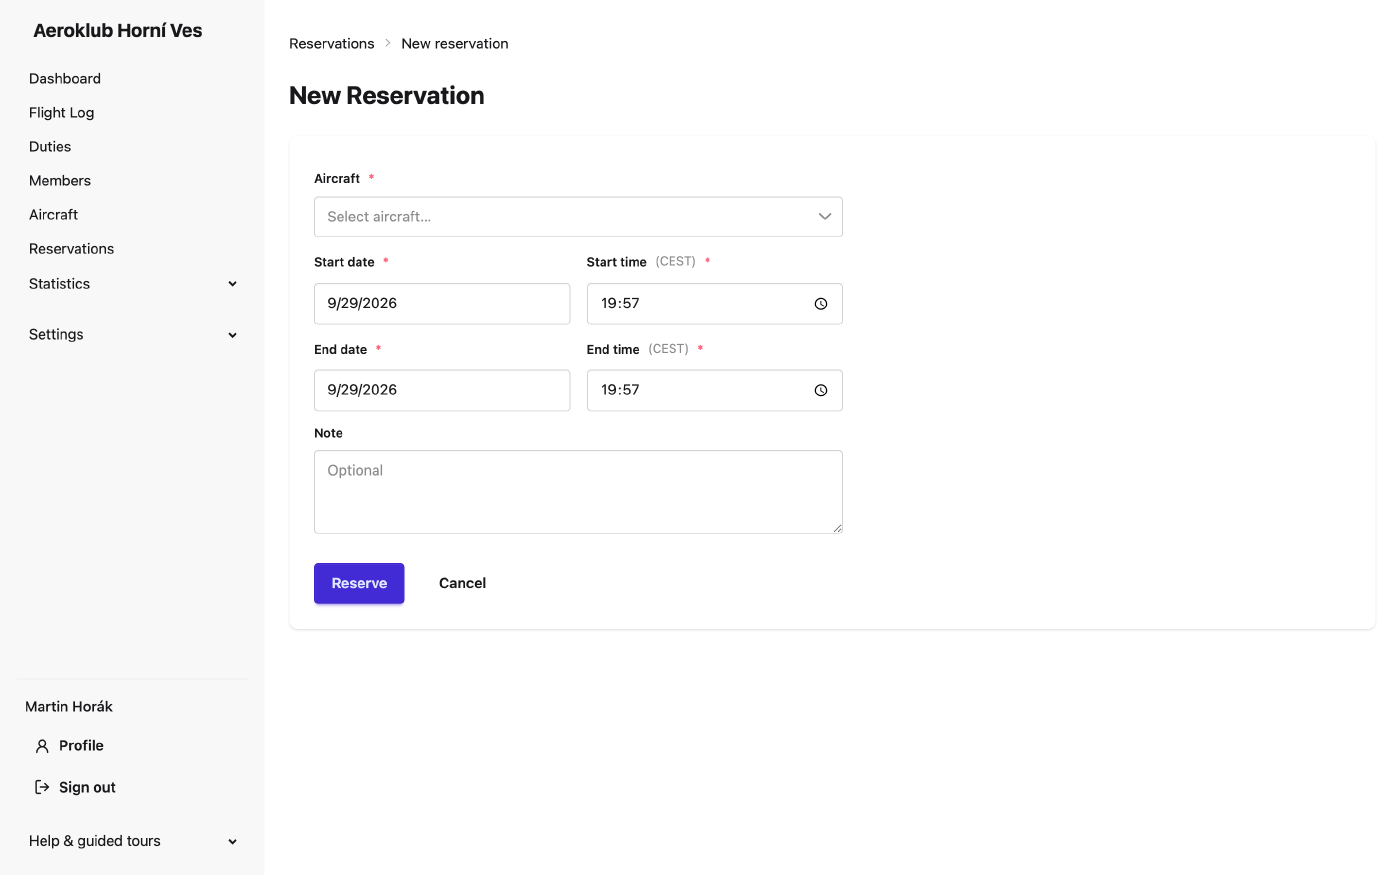The width and height of the screenshot is (1400, 875).
Task: Select Reservations in the sidebar
Action: 72,249
